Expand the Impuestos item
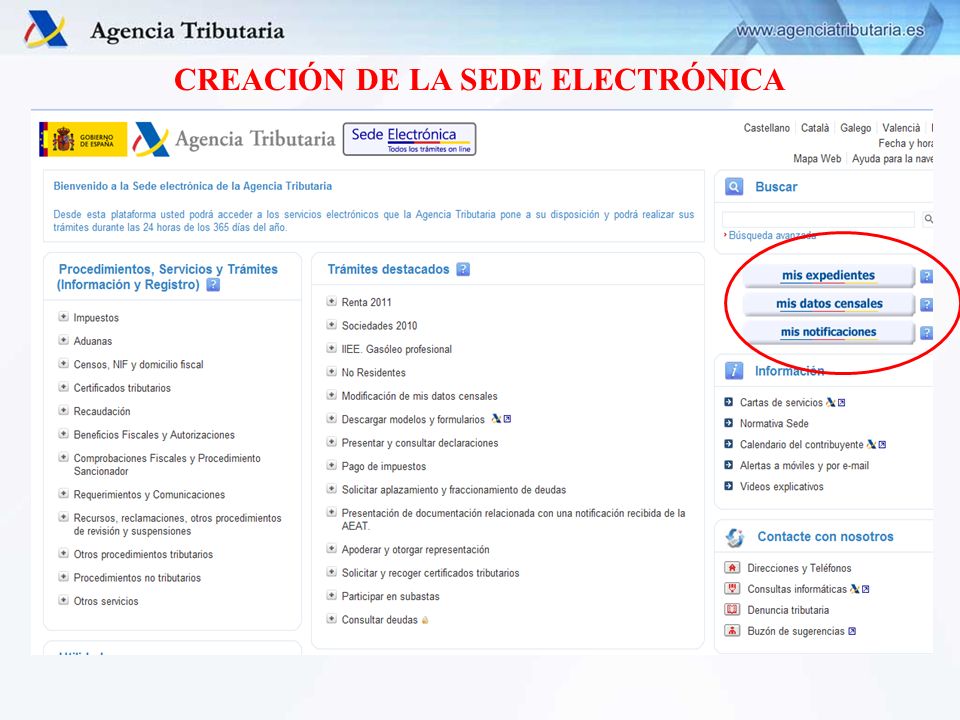960x720 pixels. tap(63, 317)
